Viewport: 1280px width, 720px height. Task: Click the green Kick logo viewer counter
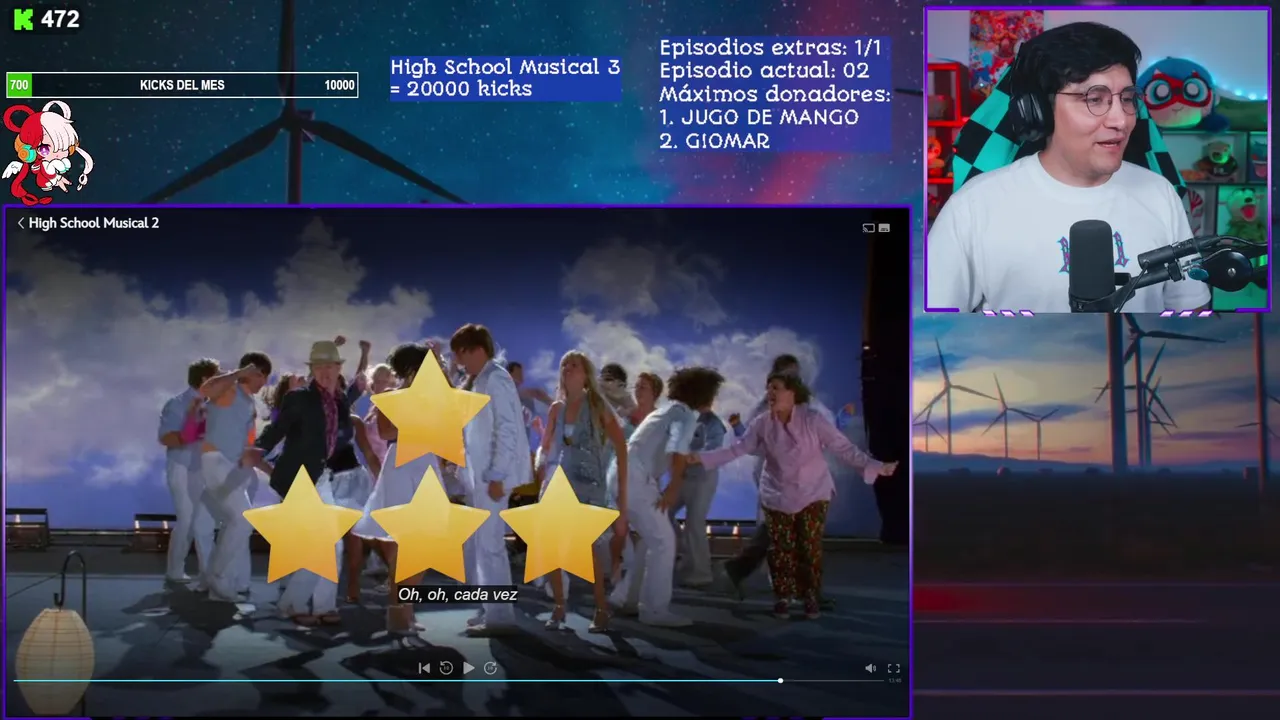[45, 19]
